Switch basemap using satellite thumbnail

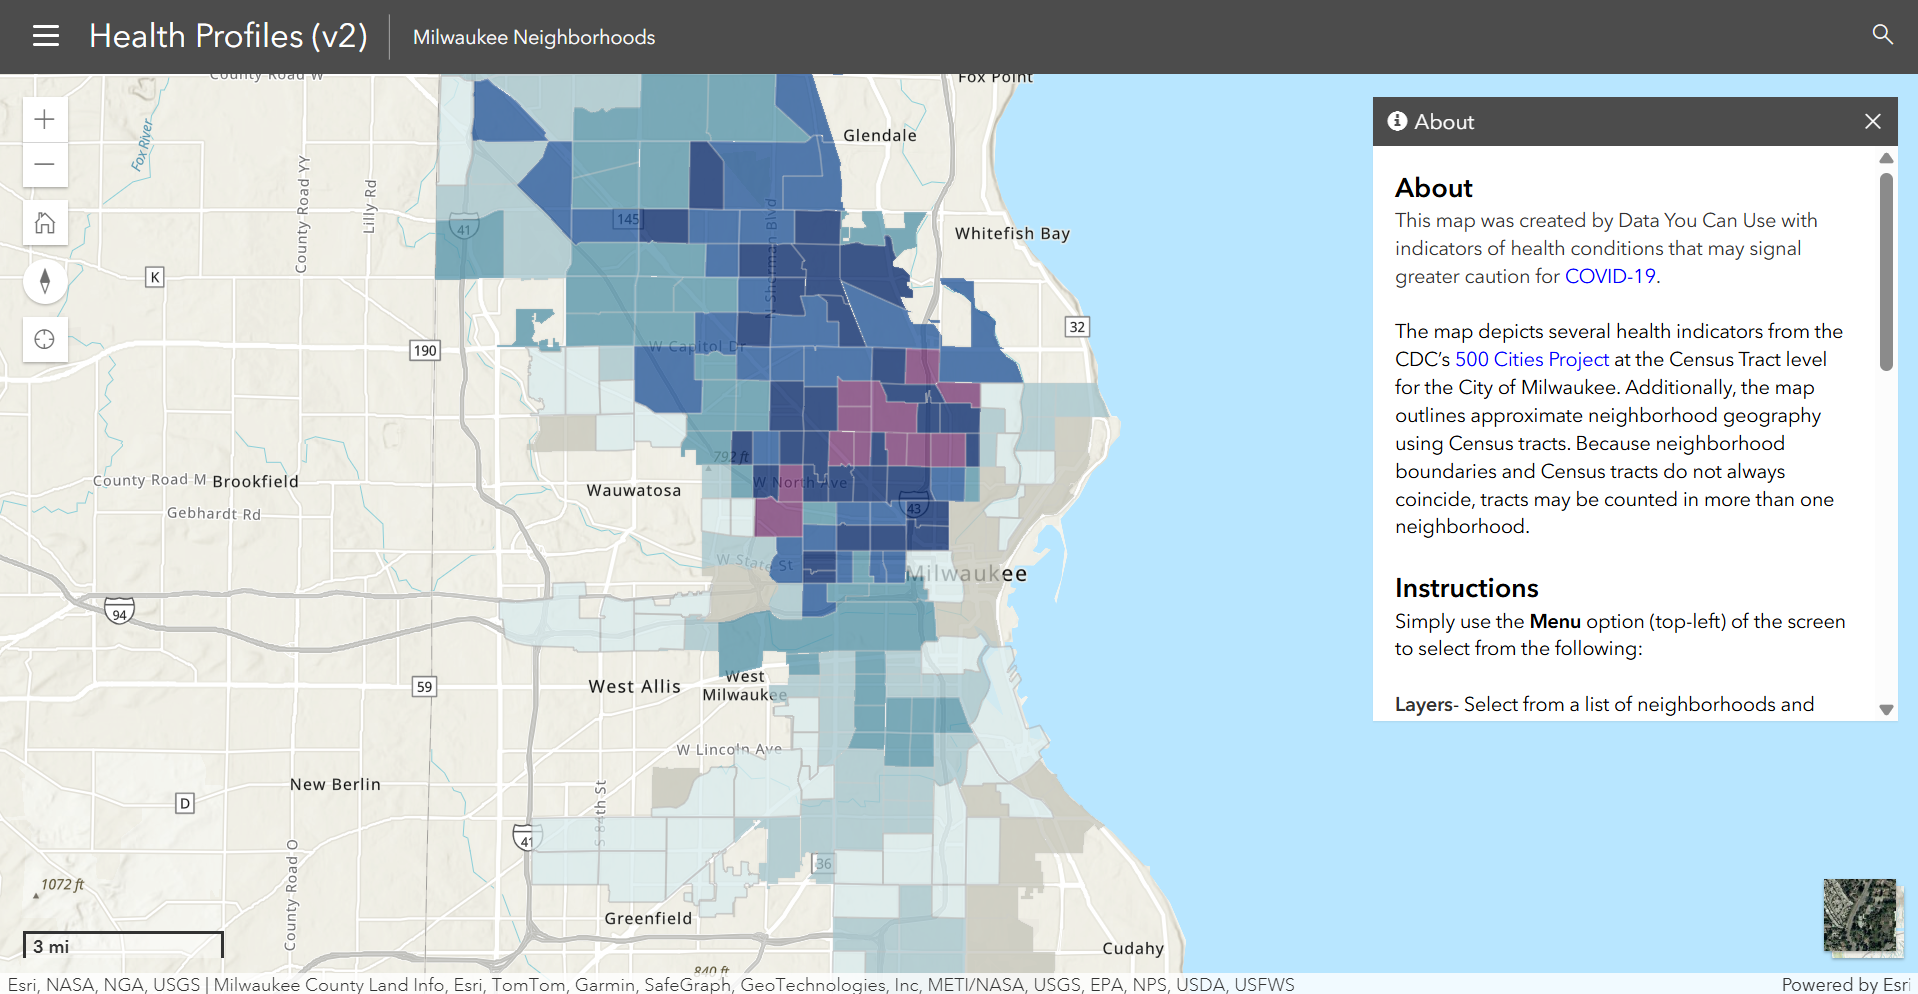coord(1859,915)
